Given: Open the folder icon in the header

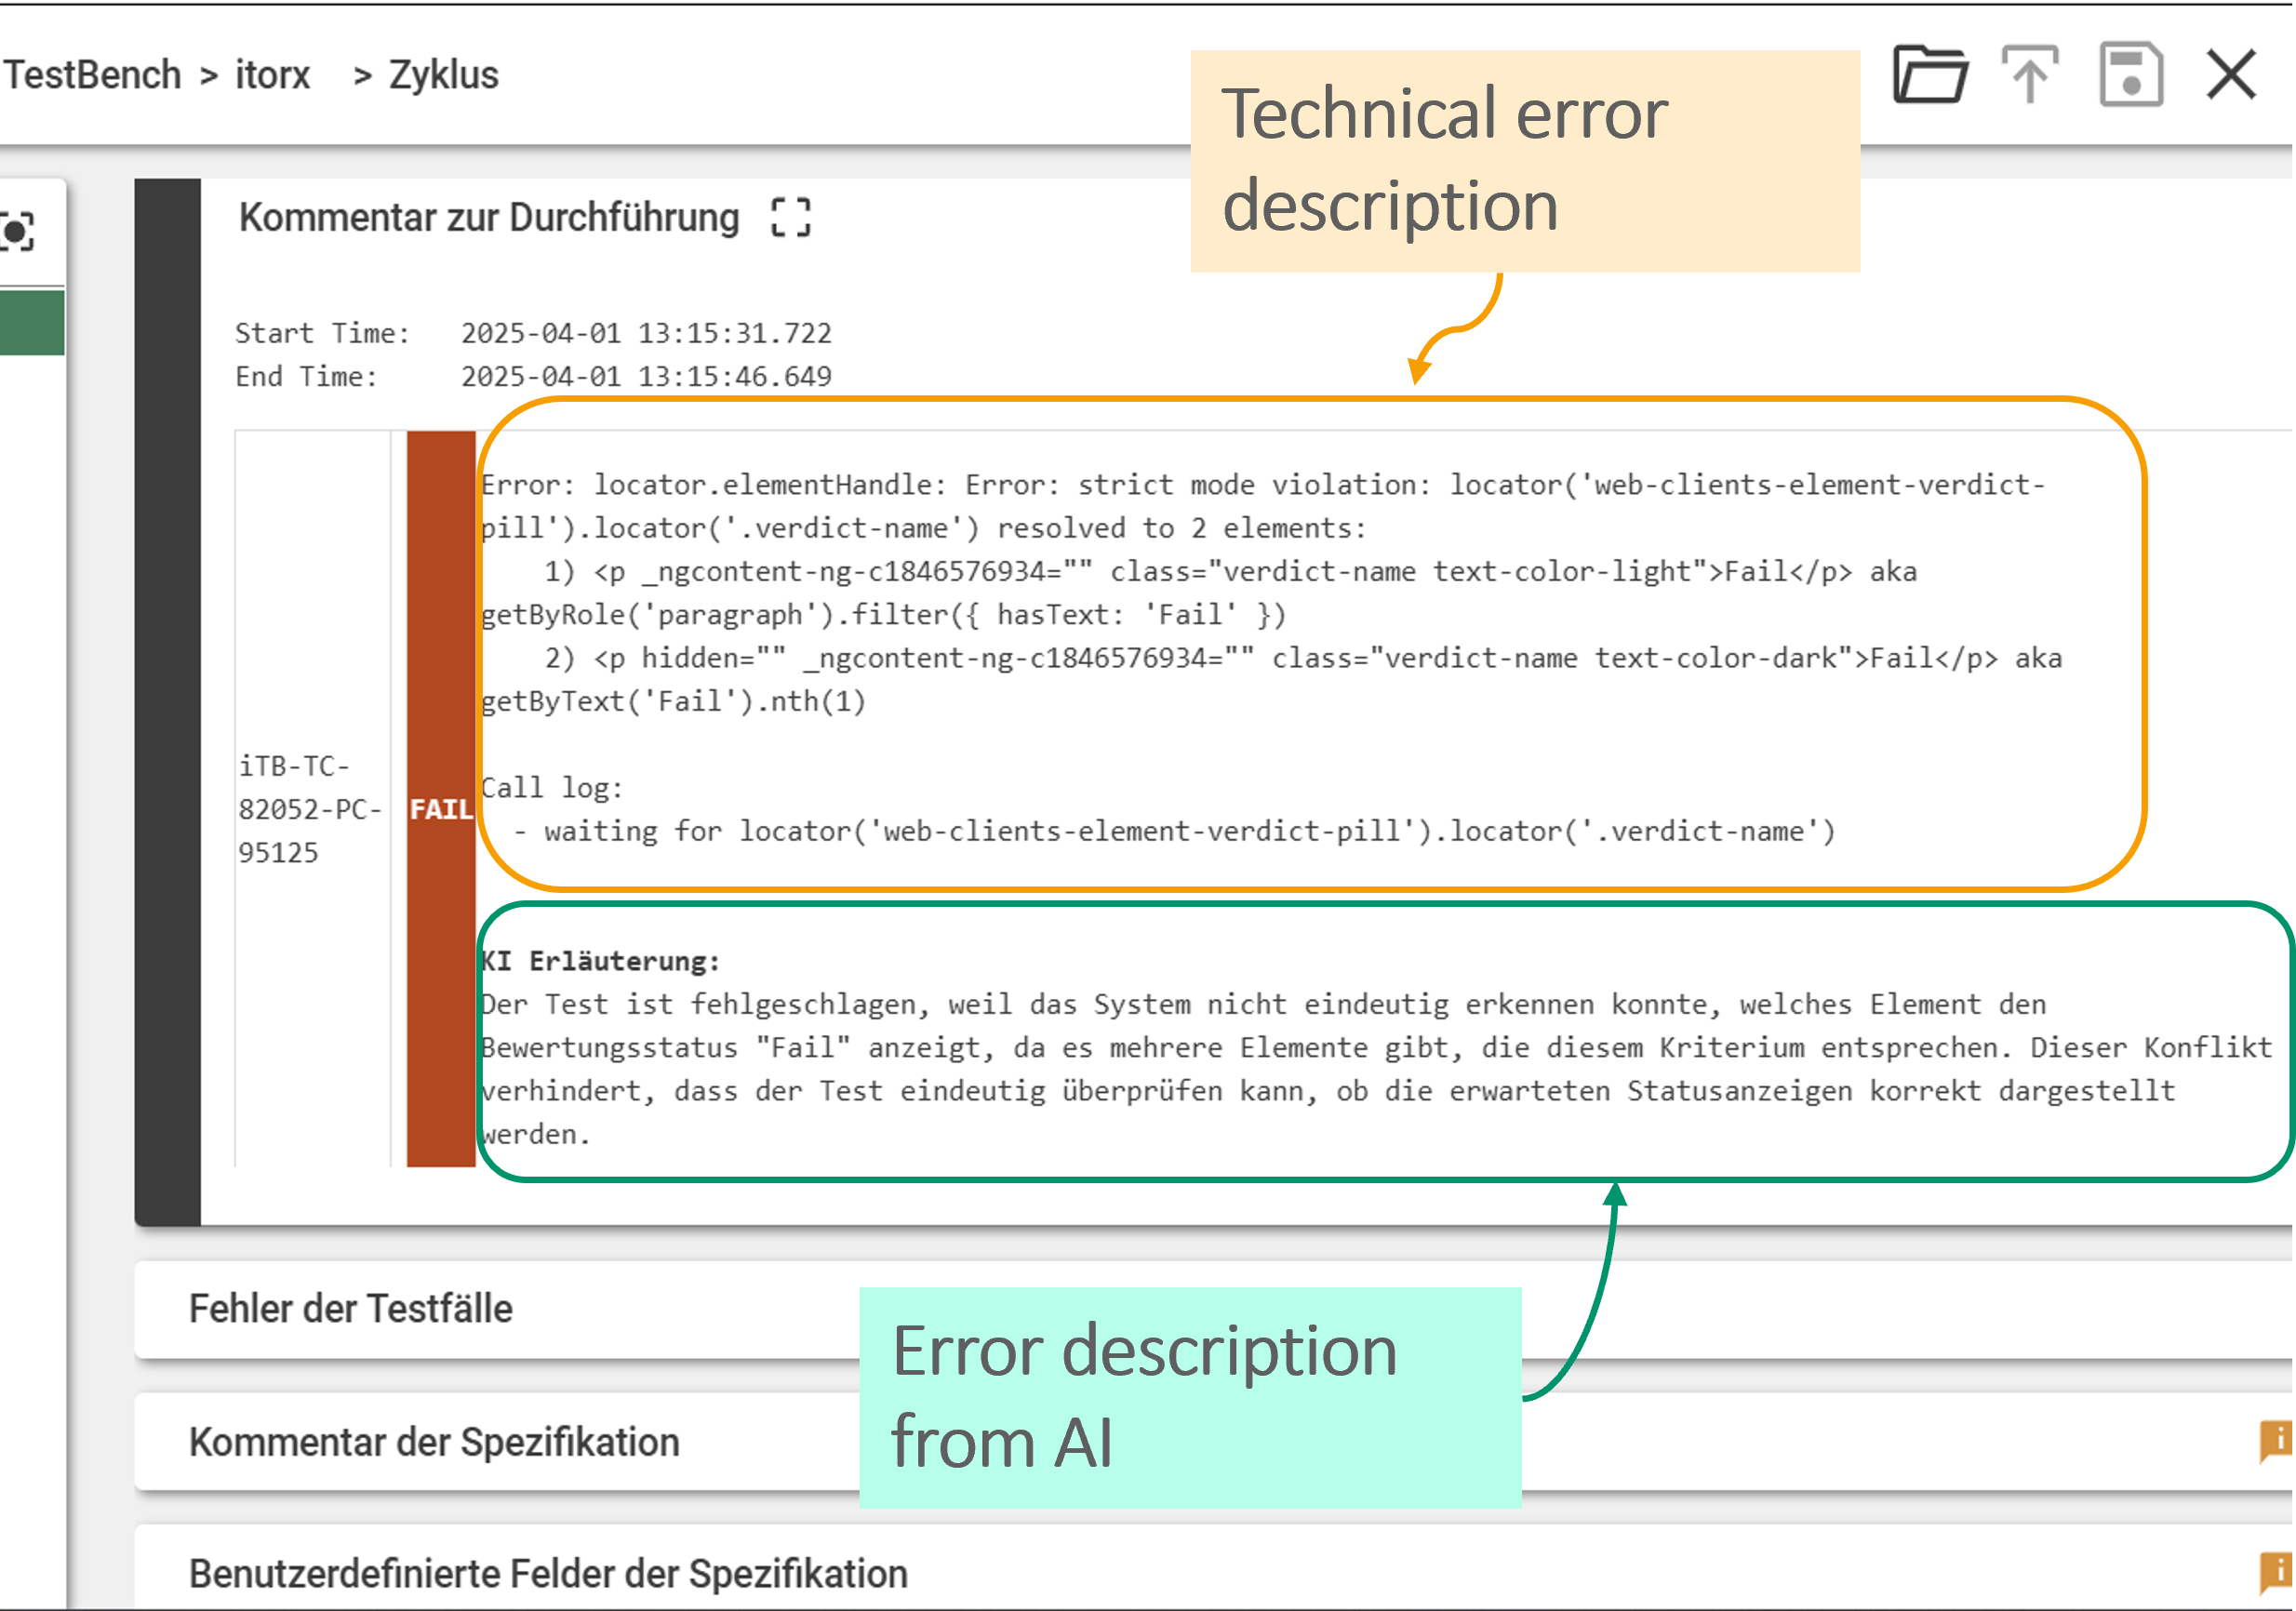Looking at the screenshot, I should pos(1930,75).
